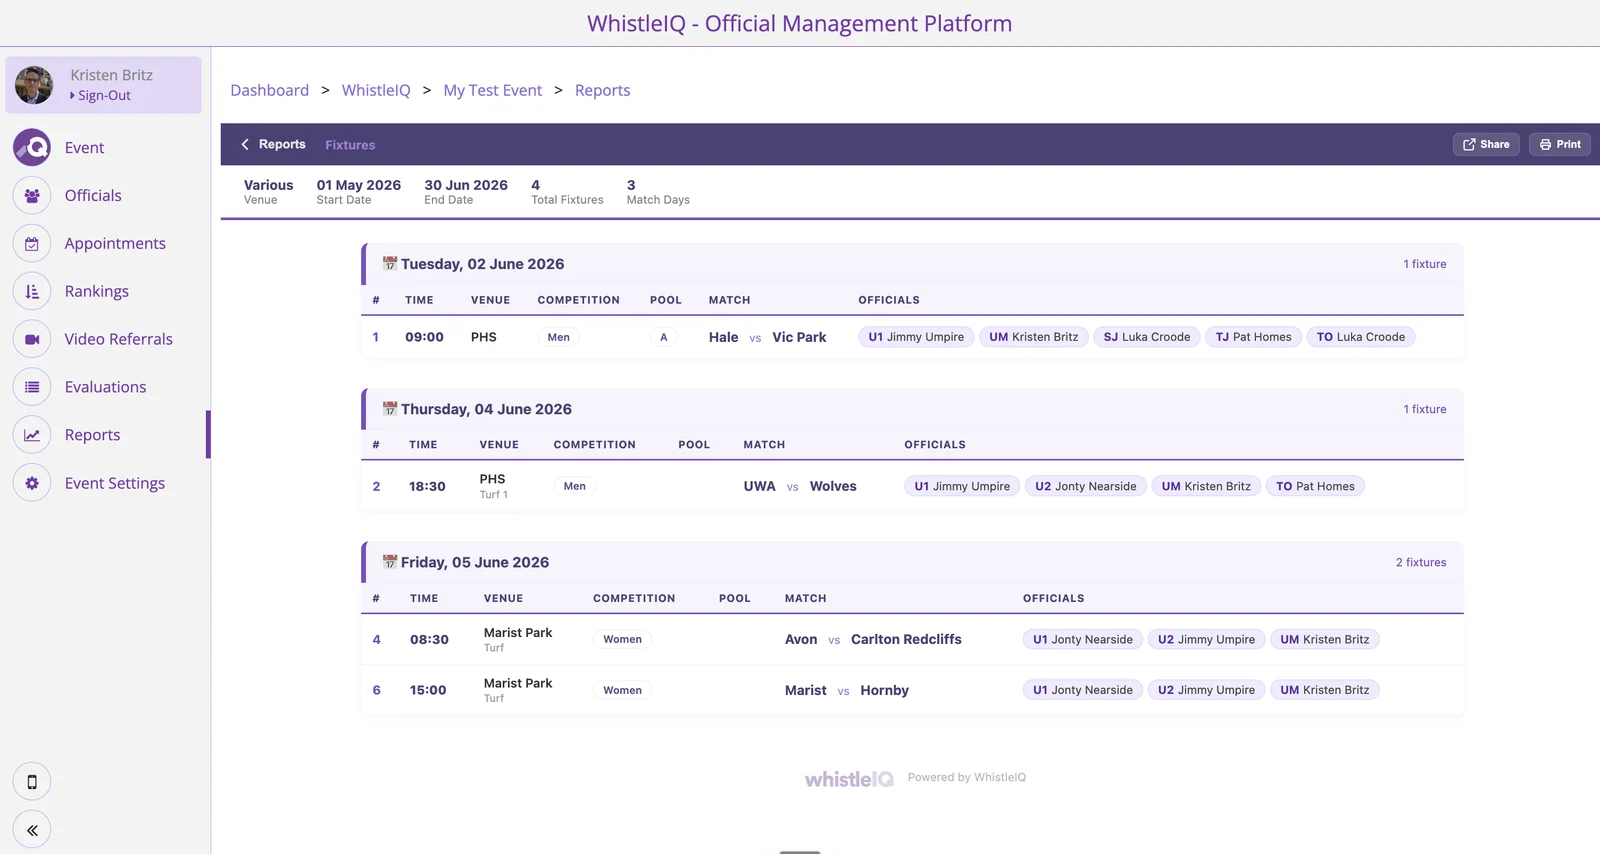Open the Video Referrals camera icon
The image size is (1600, 854).
(x=32, y=339)
